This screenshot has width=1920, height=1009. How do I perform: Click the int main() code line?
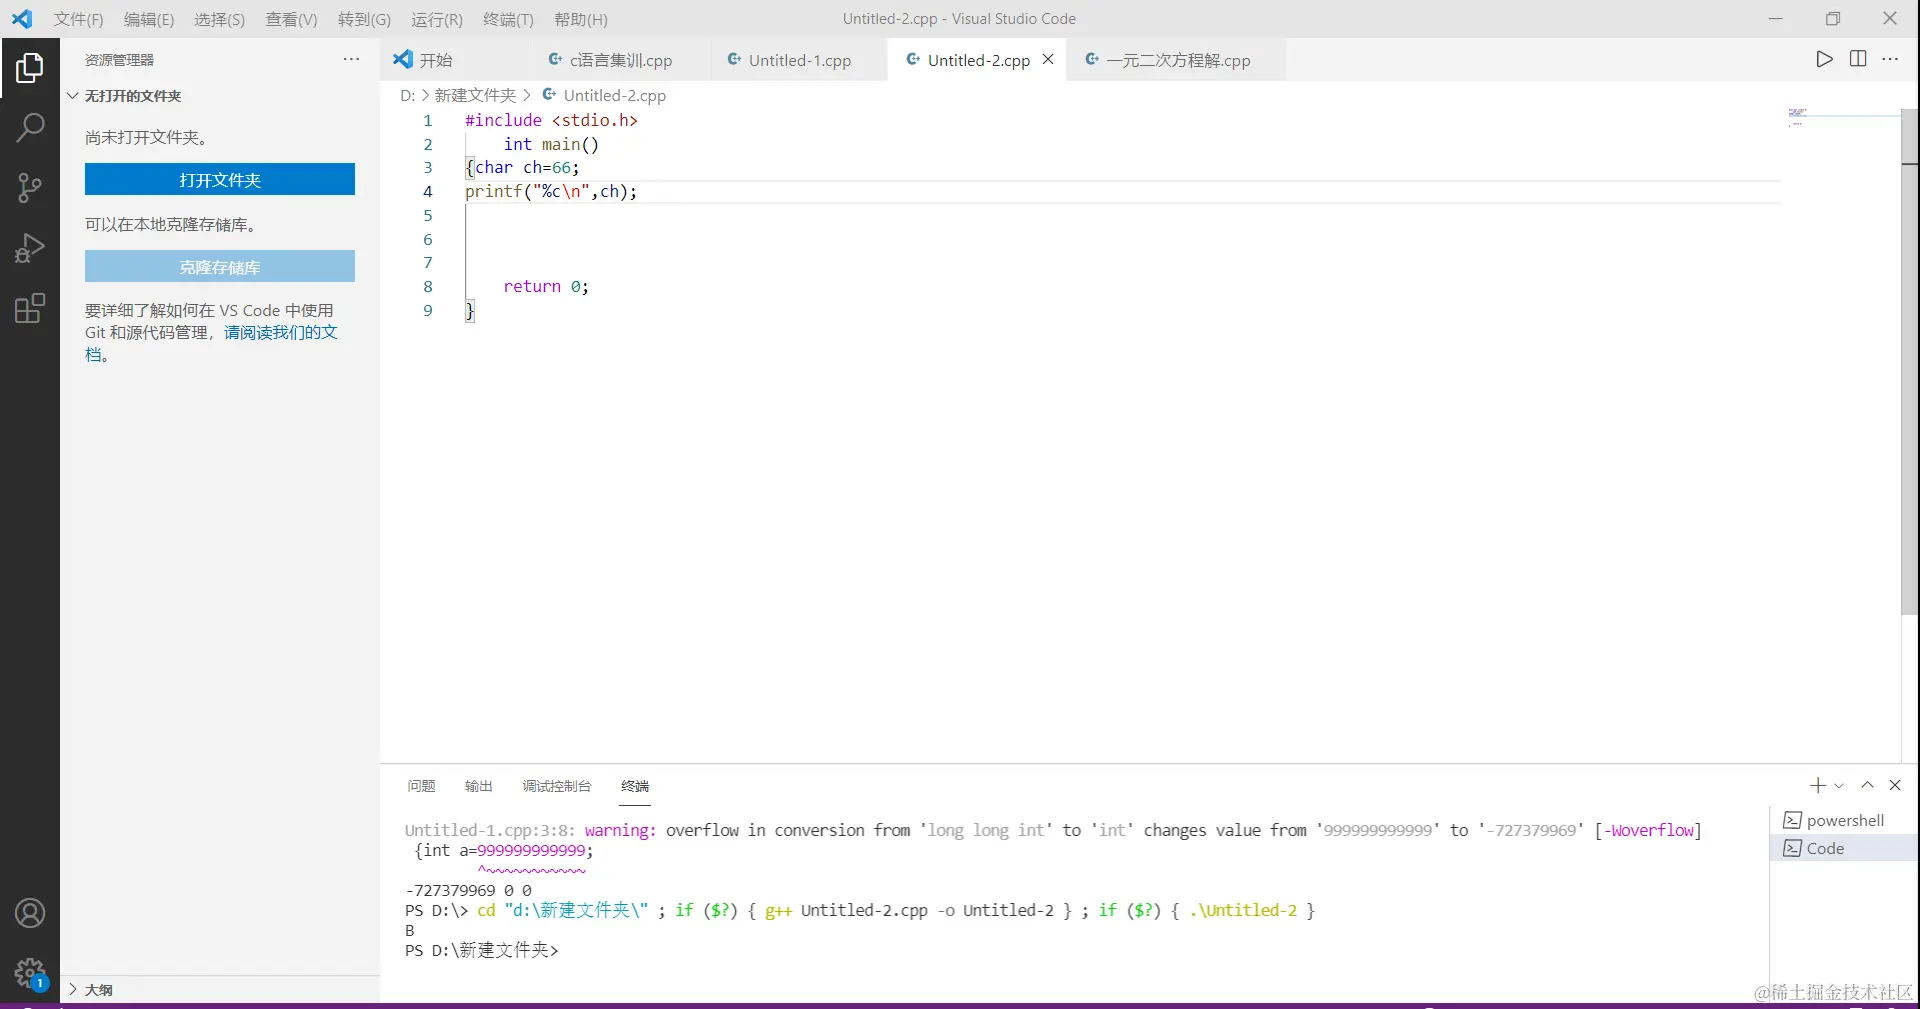[551, 144]
